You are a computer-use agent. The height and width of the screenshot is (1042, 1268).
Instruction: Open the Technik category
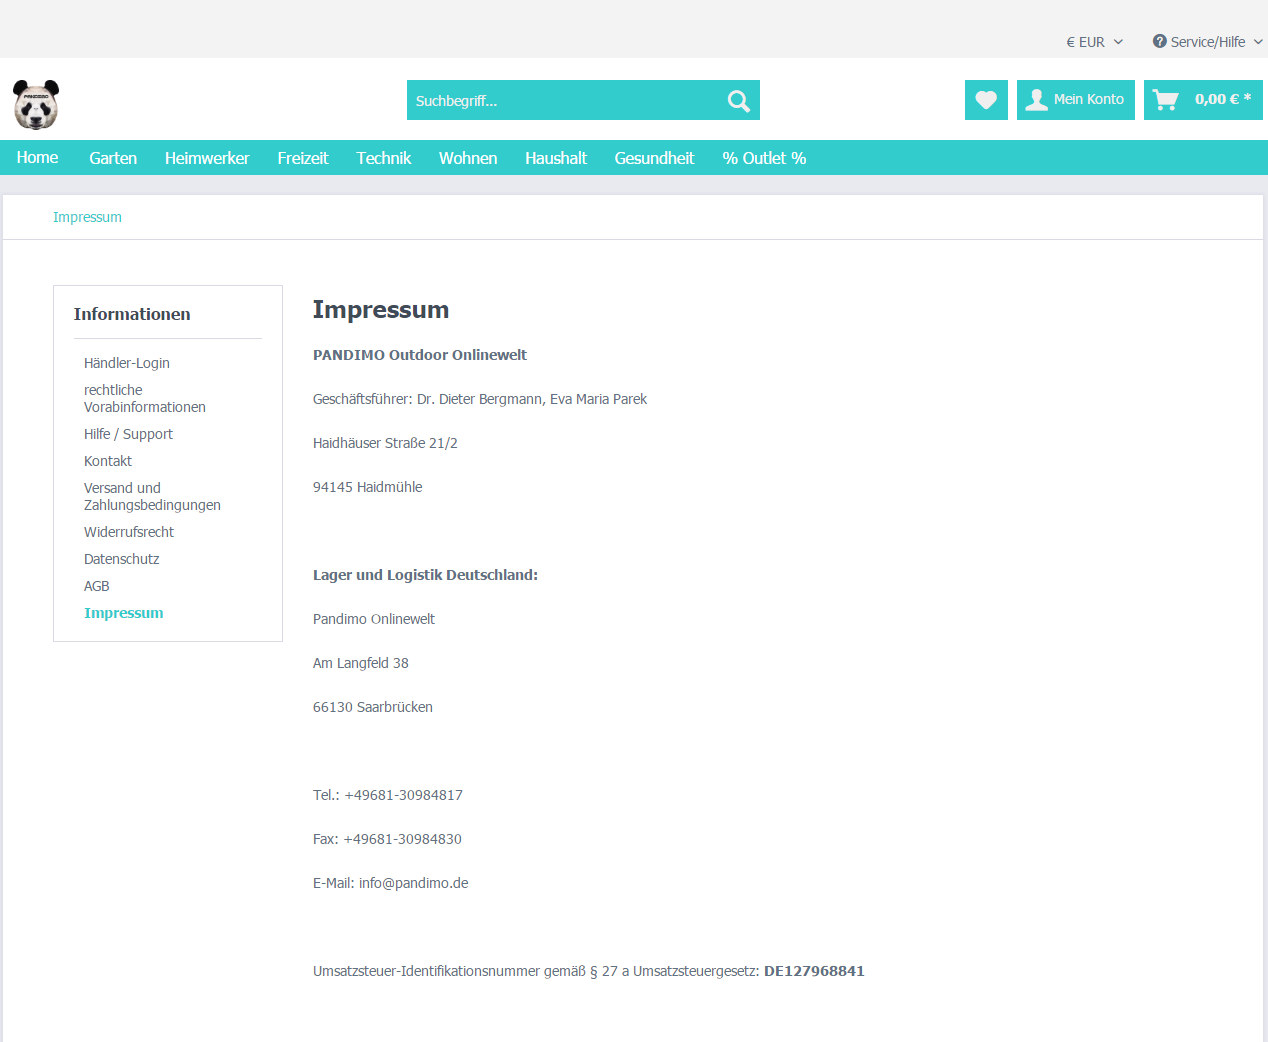[x=384, y=158]
